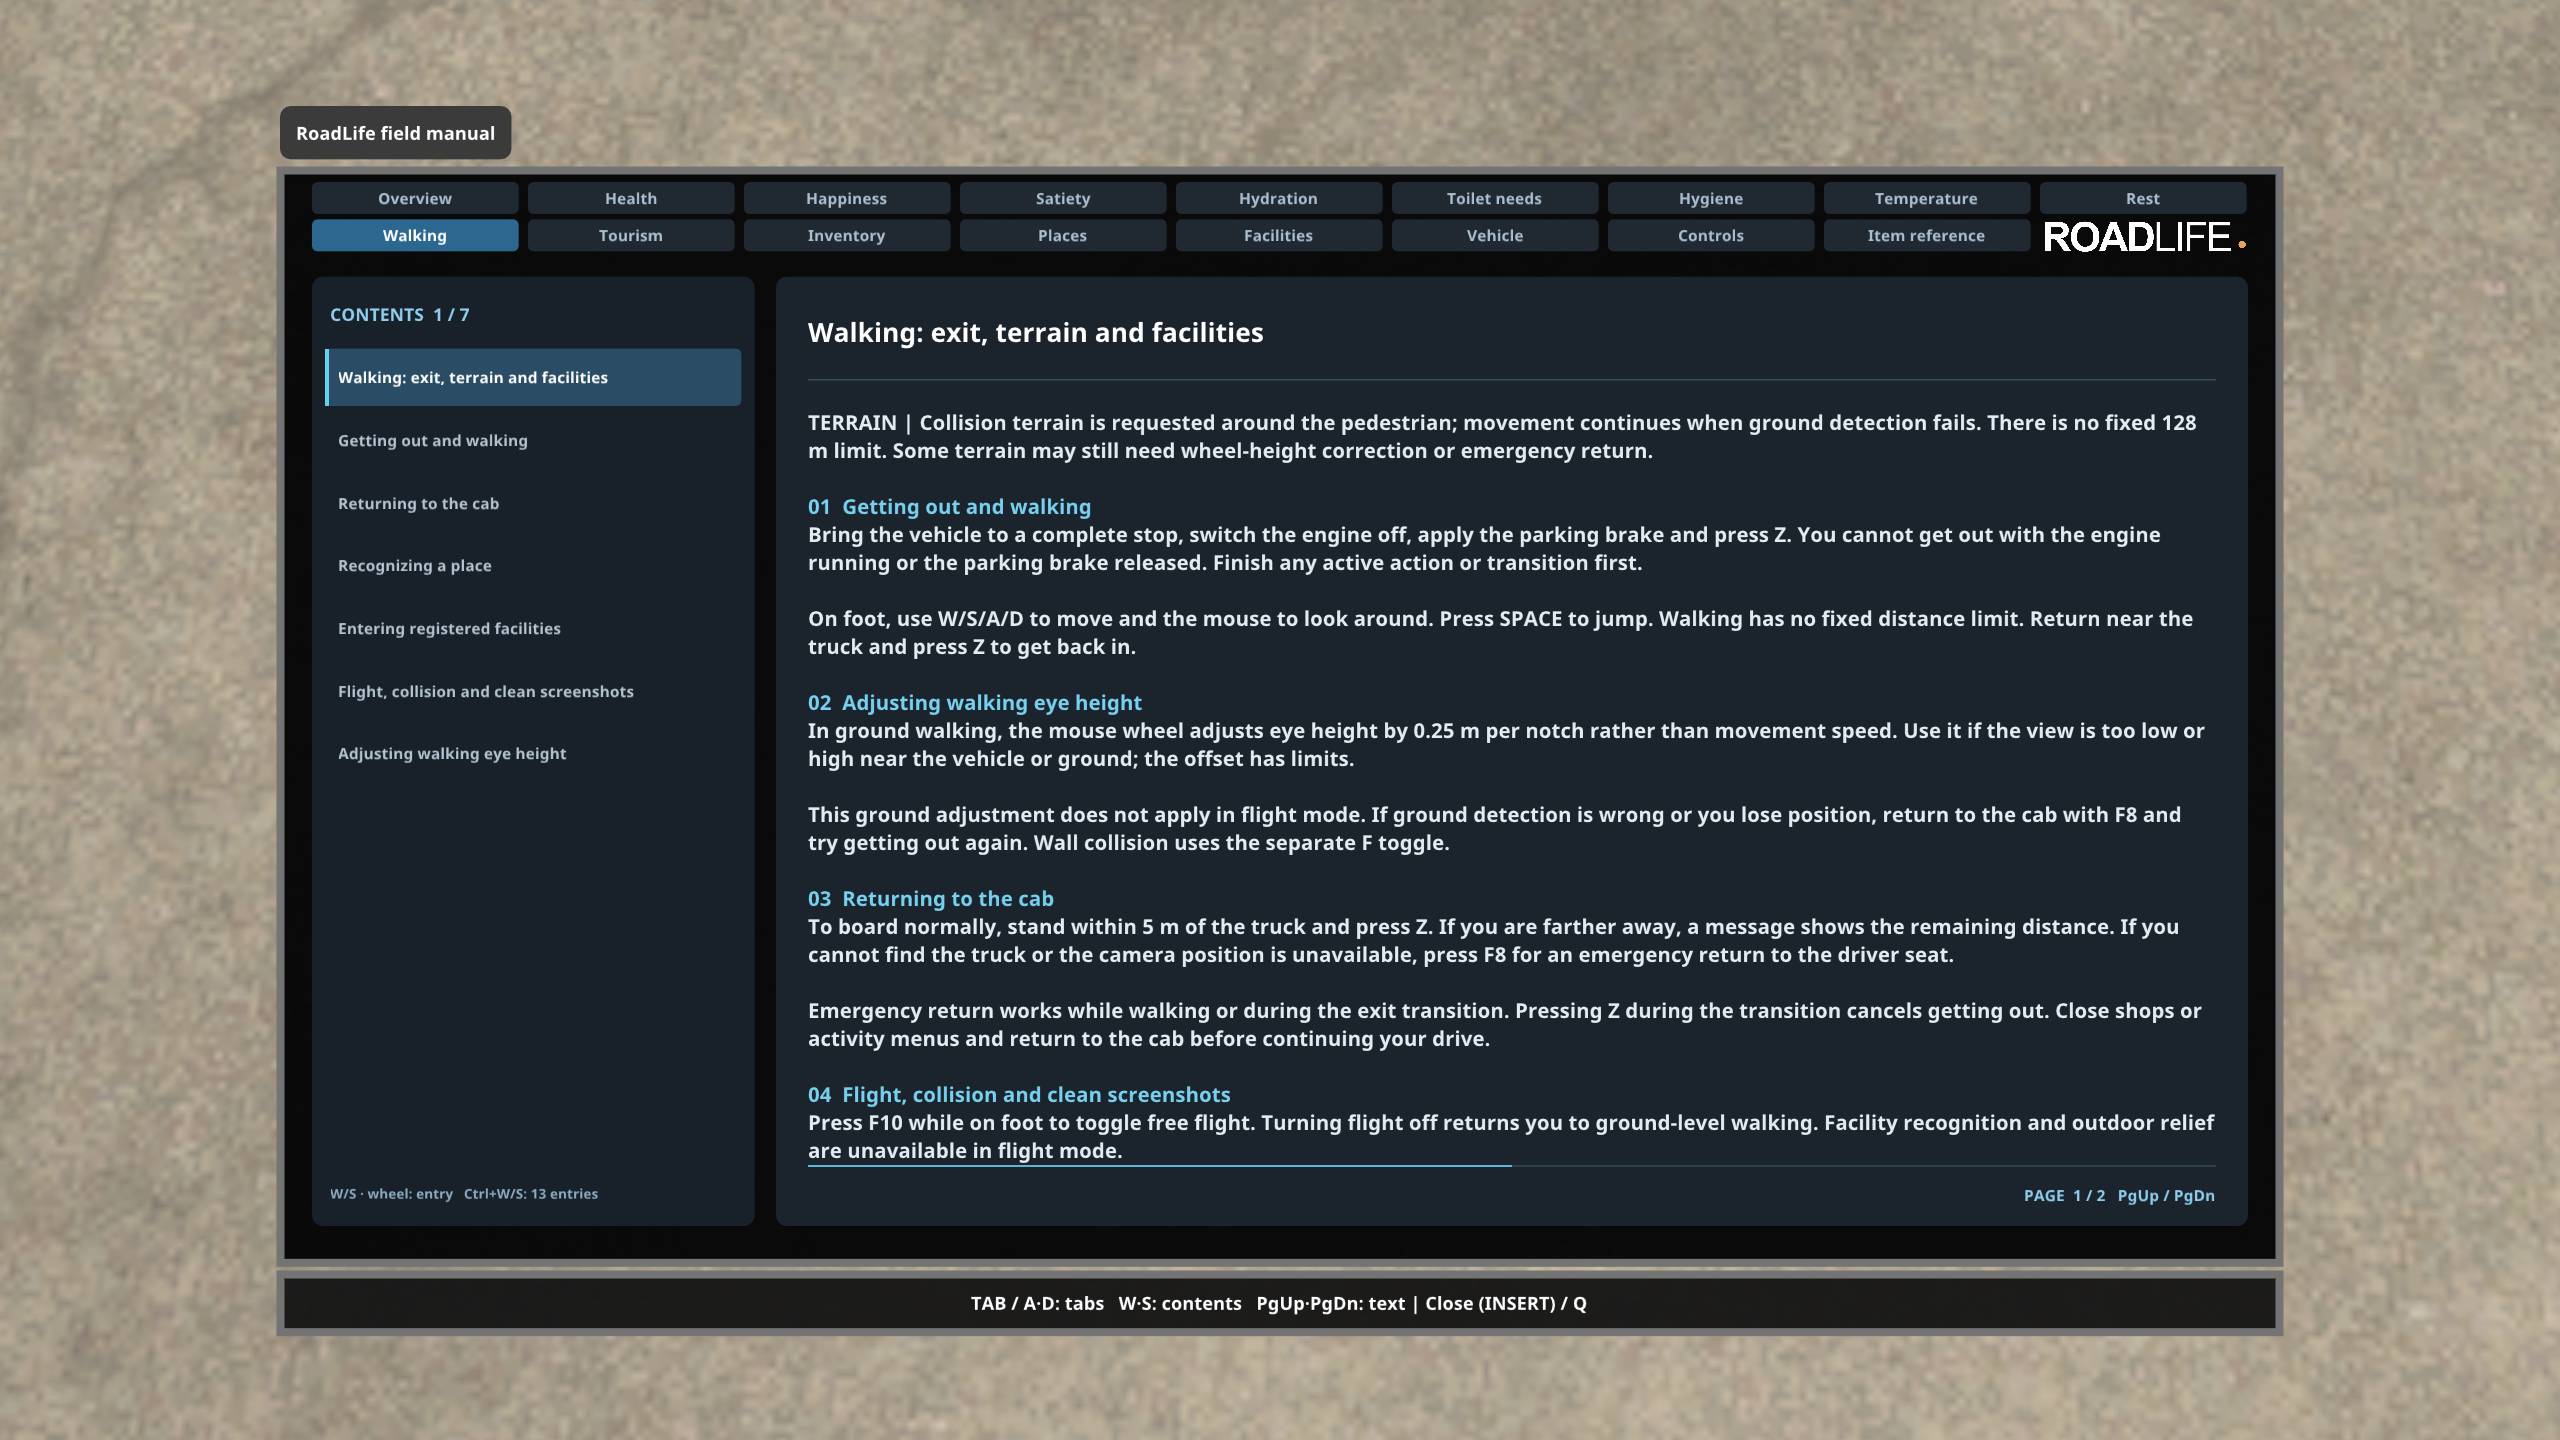Click the '02 Adjusting walking eye height' heading

(974, 702)
